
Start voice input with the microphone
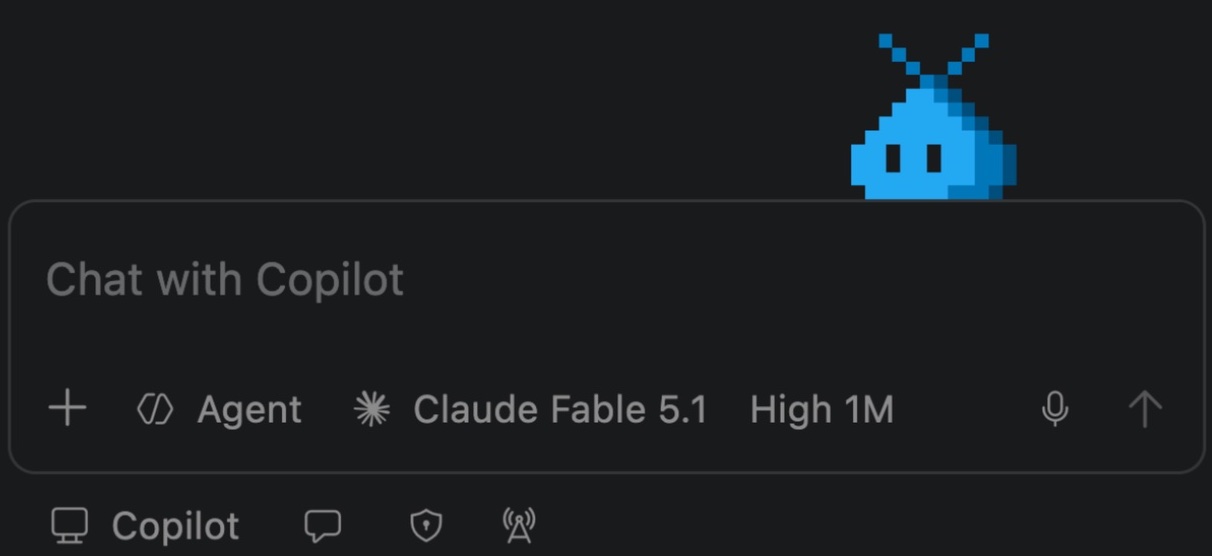1055,409
